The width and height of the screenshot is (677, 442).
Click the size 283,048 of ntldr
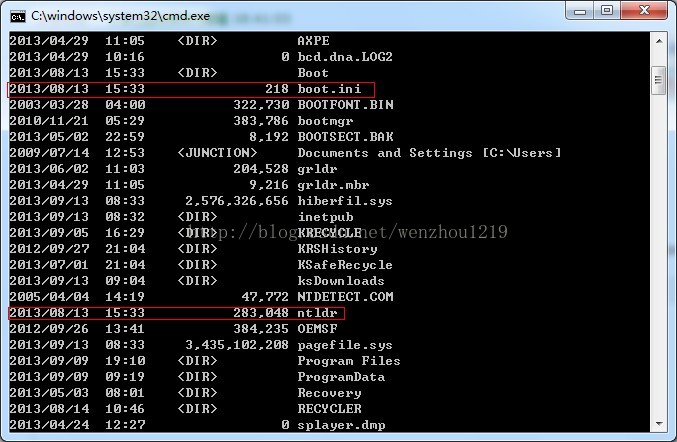[x=261, y=313]
